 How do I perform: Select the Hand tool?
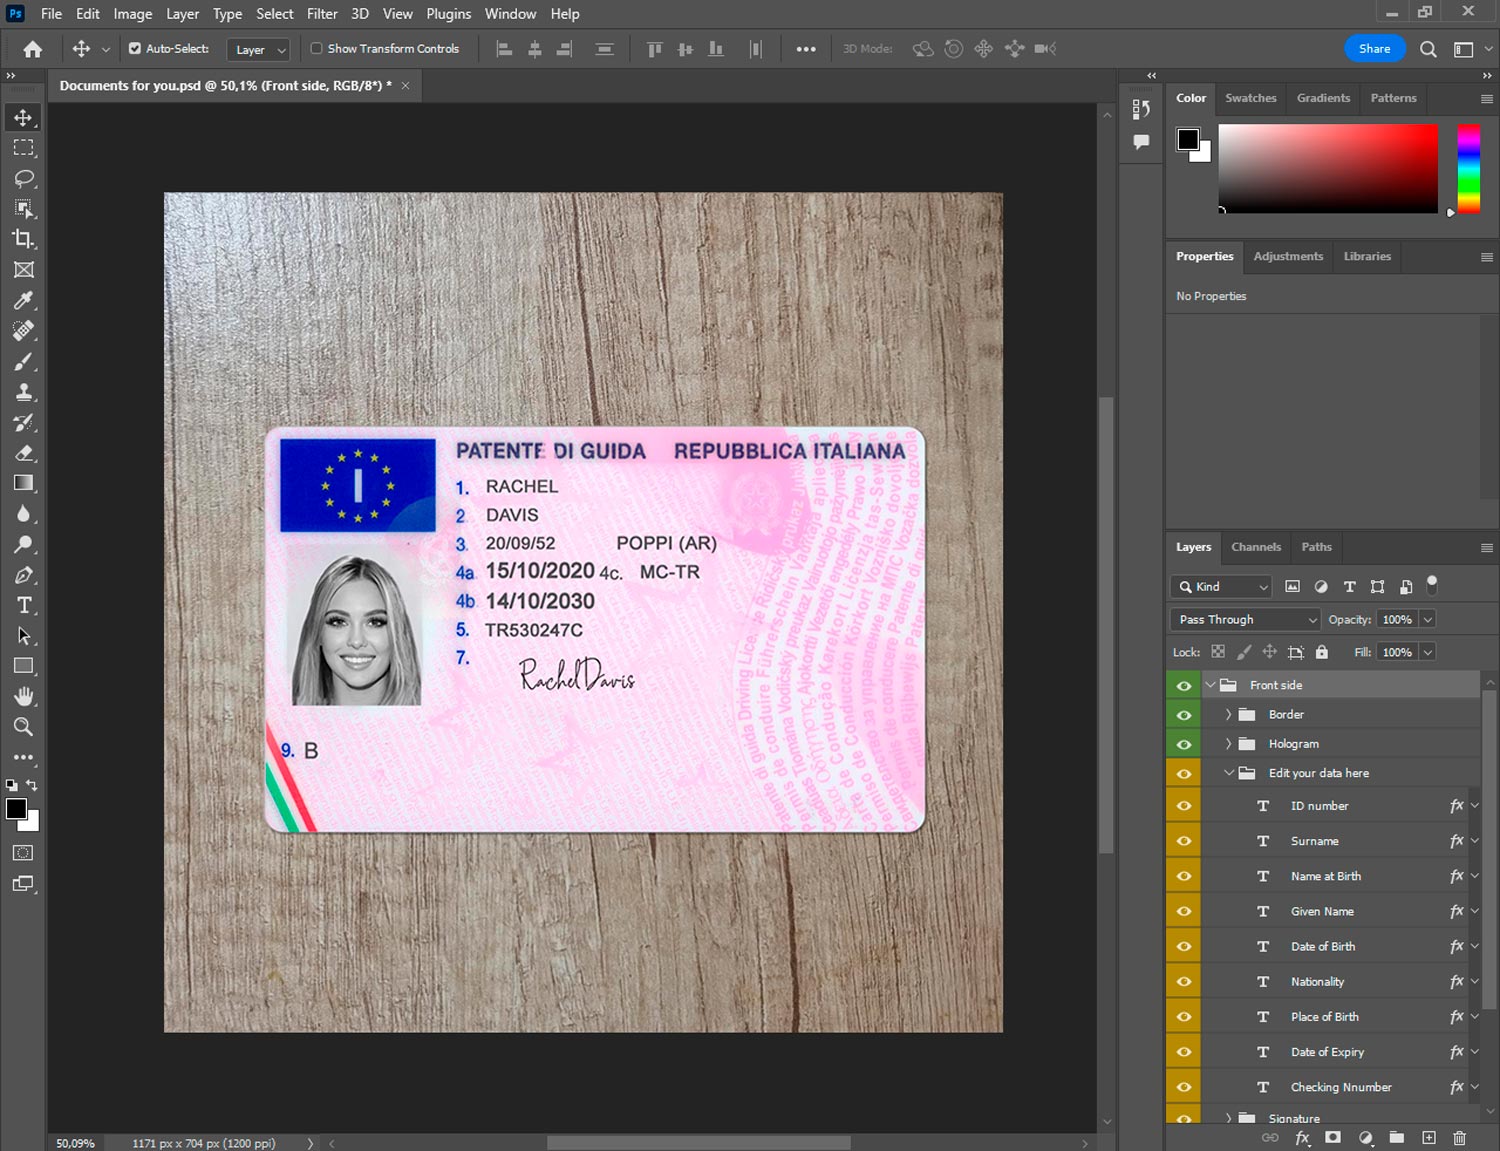[24, 696]
